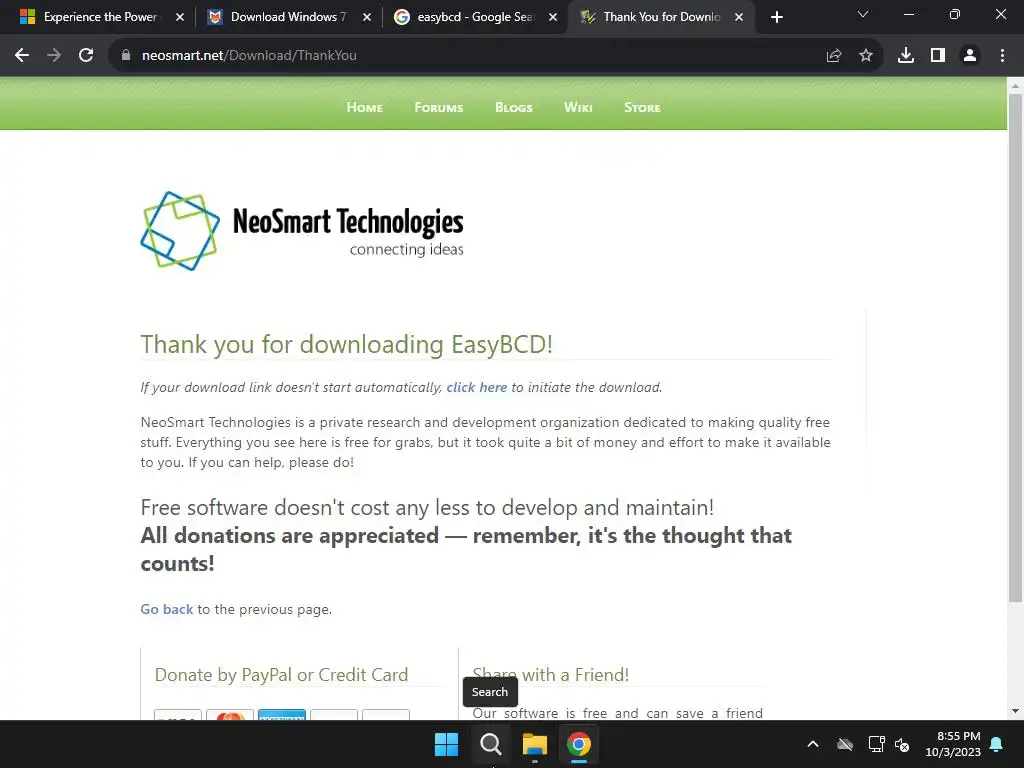Bookmark this page with the star icon
This screenshot has height=768, width=1024.
866,56
